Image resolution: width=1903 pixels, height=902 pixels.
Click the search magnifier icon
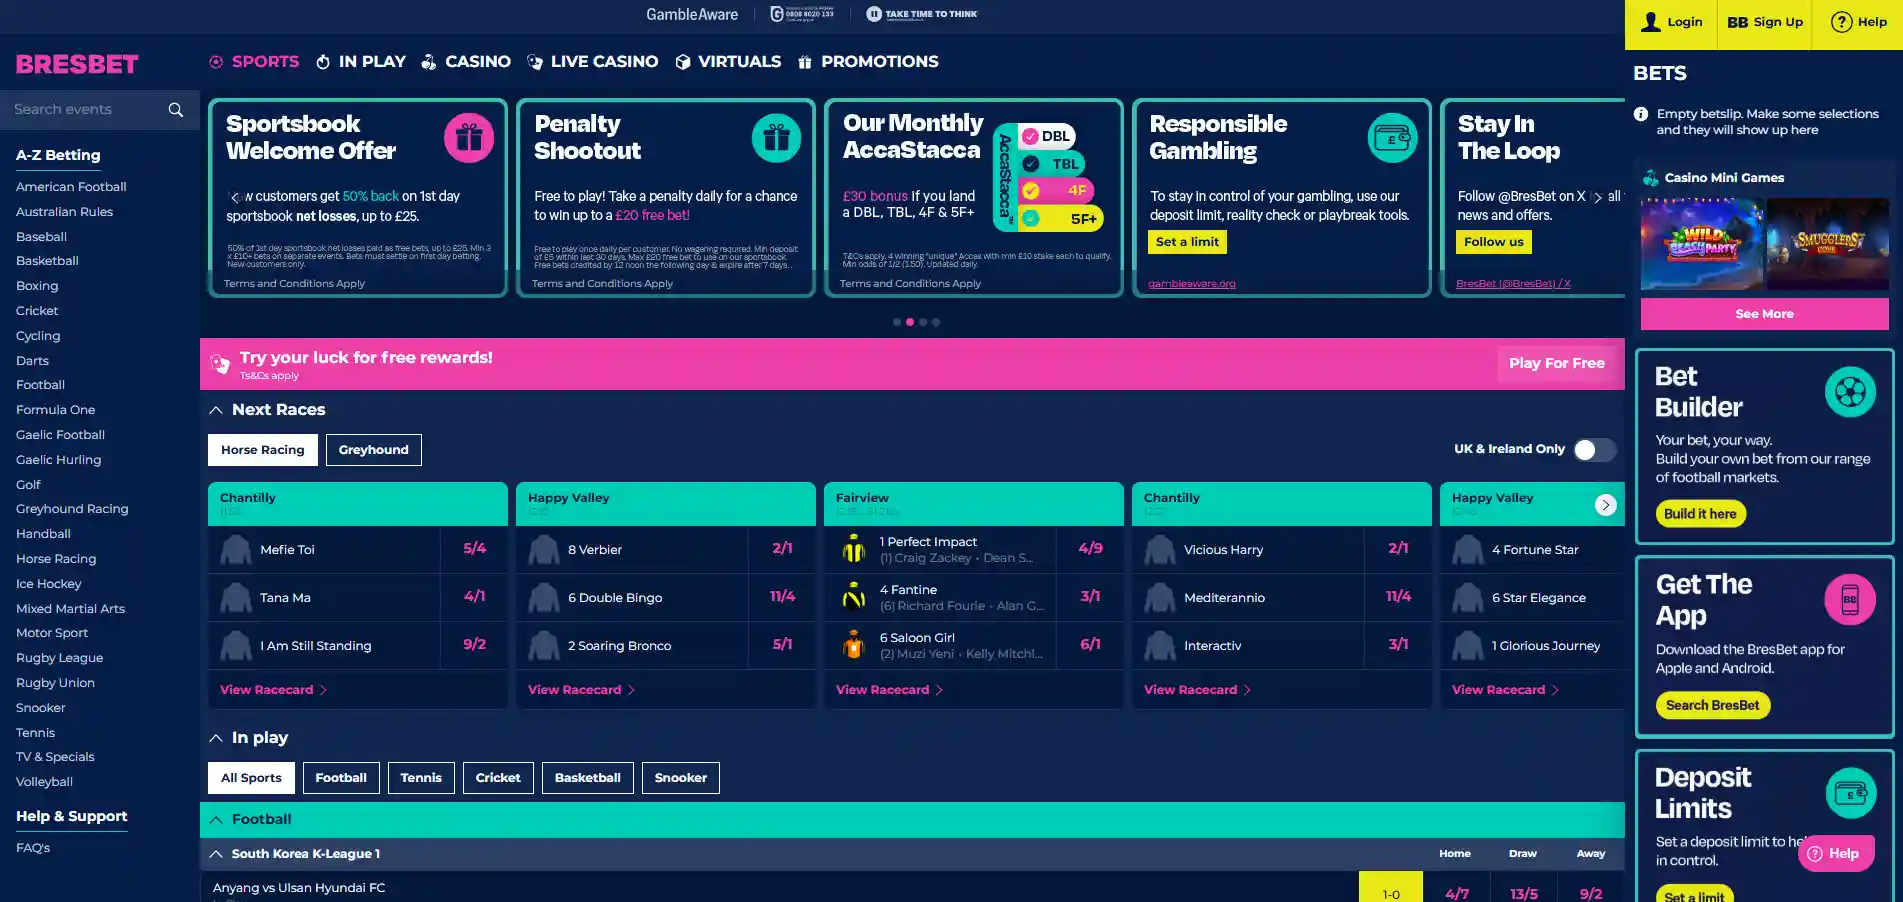click(x=176, y=110)
